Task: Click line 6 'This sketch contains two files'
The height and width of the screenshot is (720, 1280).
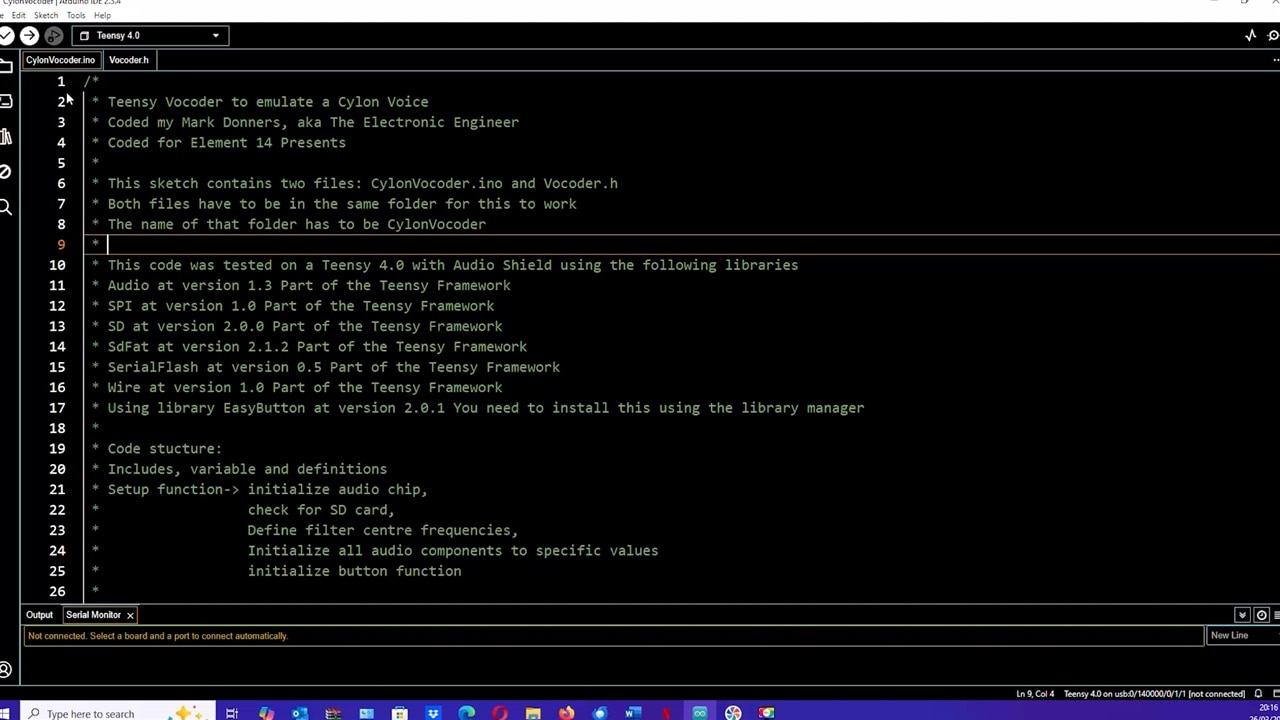Action: click(x=363, y=183)
